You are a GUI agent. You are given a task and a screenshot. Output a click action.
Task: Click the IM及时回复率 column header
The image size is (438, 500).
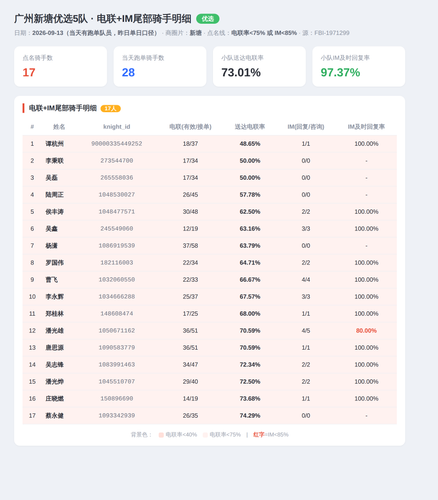pos(366,127)
